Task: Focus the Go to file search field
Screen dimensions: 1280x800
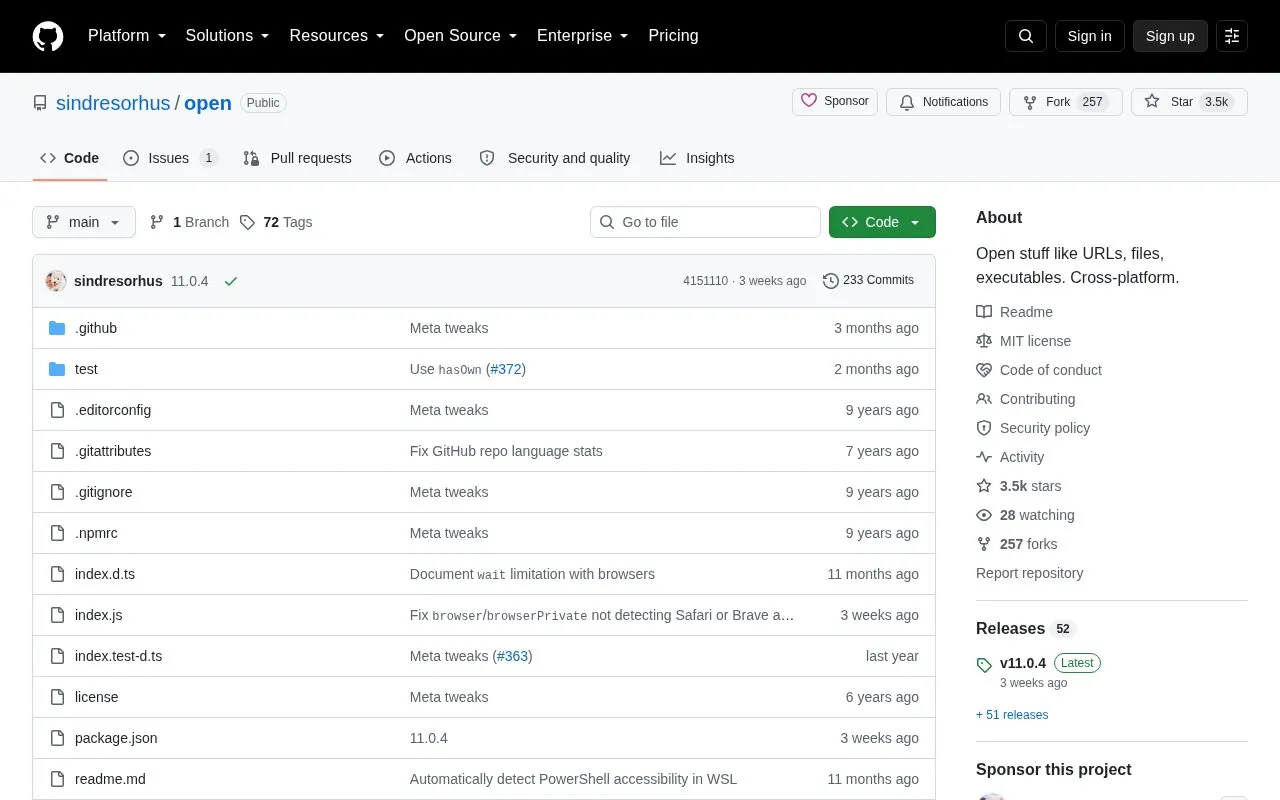Action: pyautogui.click(x=705, y=222)
